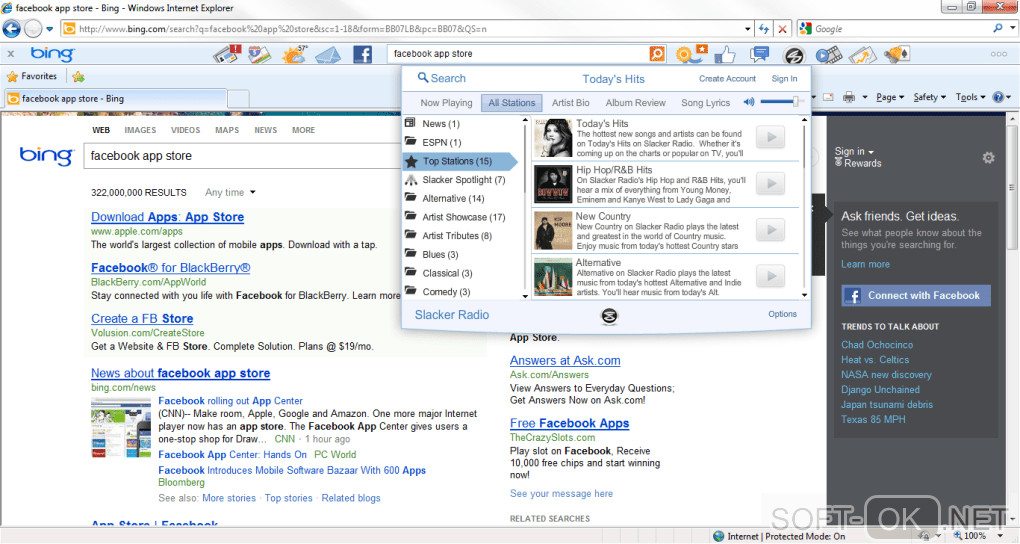Expand the Sign in dropdown in the sidebar

pos(854,152)
